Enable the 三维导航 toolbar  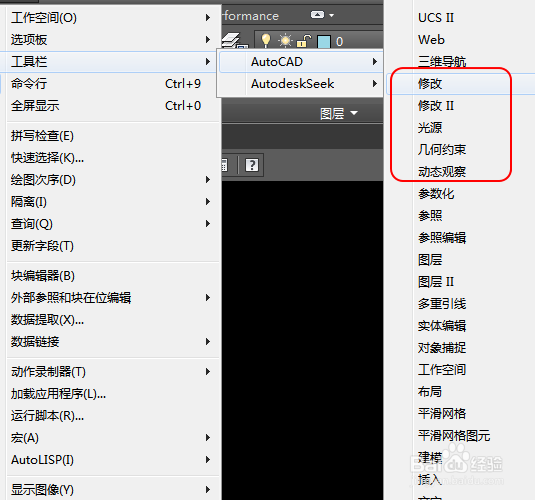coord(442,62)
